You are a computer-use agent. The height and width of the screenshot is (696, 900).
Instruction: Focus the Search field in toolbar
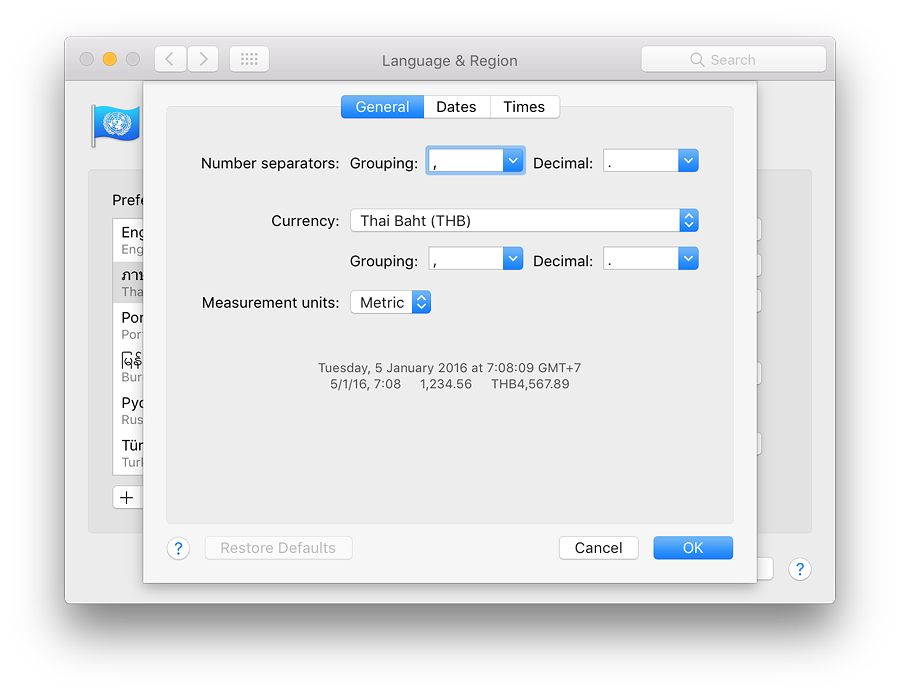pyautogui.click(x=734, y=60)
